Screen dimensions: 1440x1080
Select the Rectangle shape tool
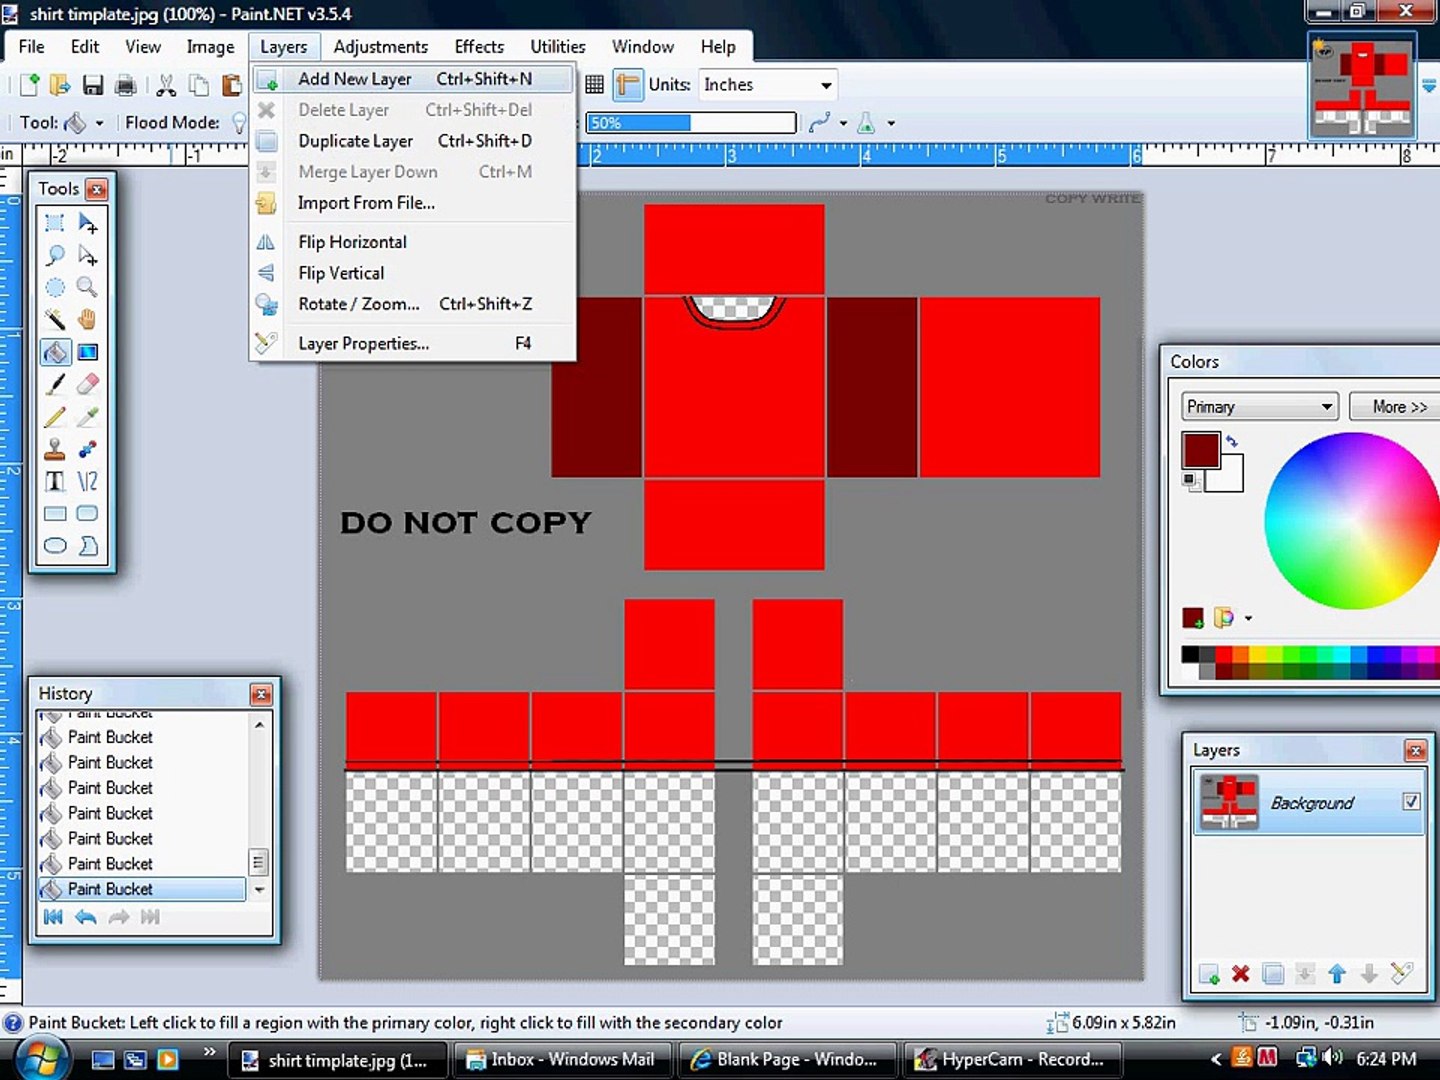coord(55,514)
